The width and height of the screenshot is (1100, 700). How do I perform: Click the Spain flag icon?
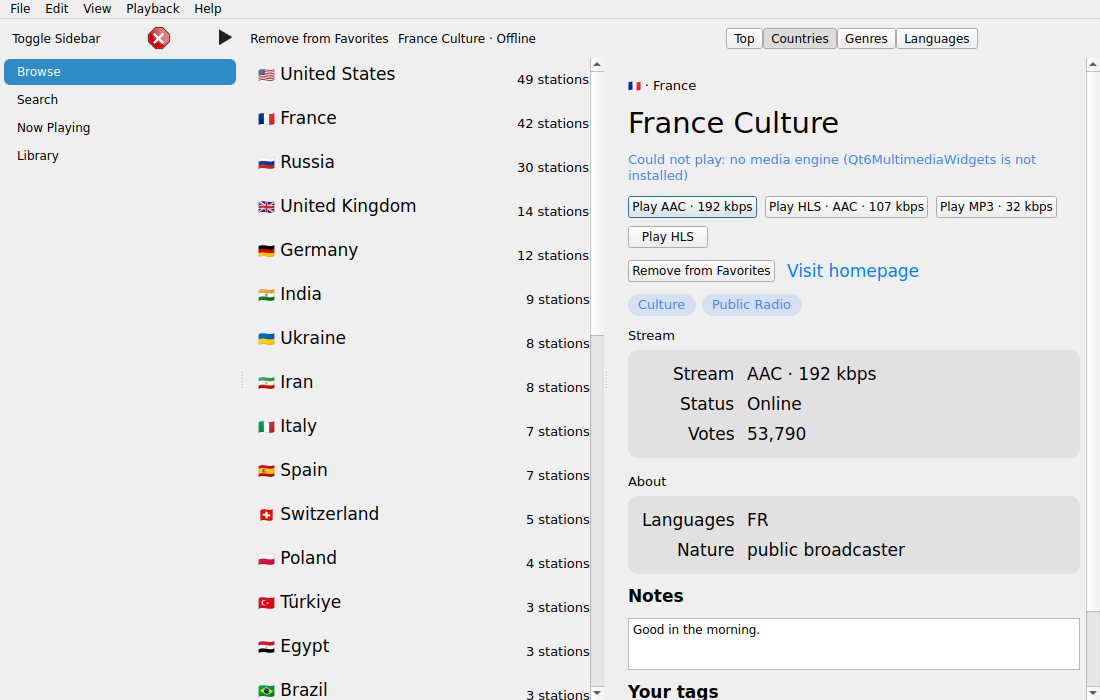(x=266, y=471)
